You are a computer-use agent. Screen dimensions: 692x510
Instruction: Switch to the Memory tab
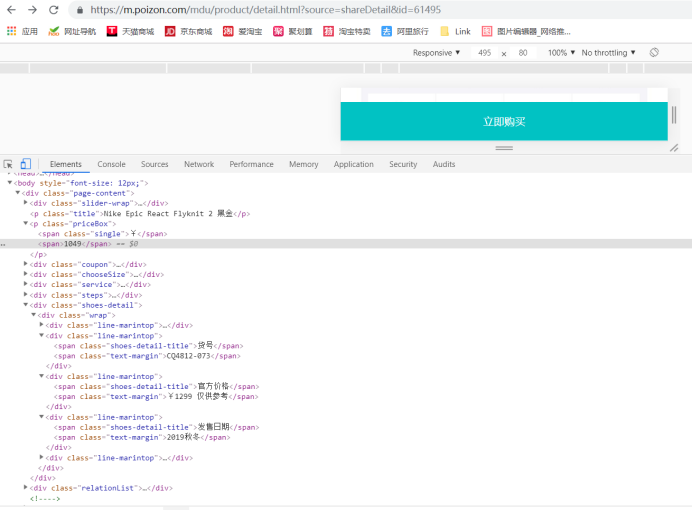304,164
